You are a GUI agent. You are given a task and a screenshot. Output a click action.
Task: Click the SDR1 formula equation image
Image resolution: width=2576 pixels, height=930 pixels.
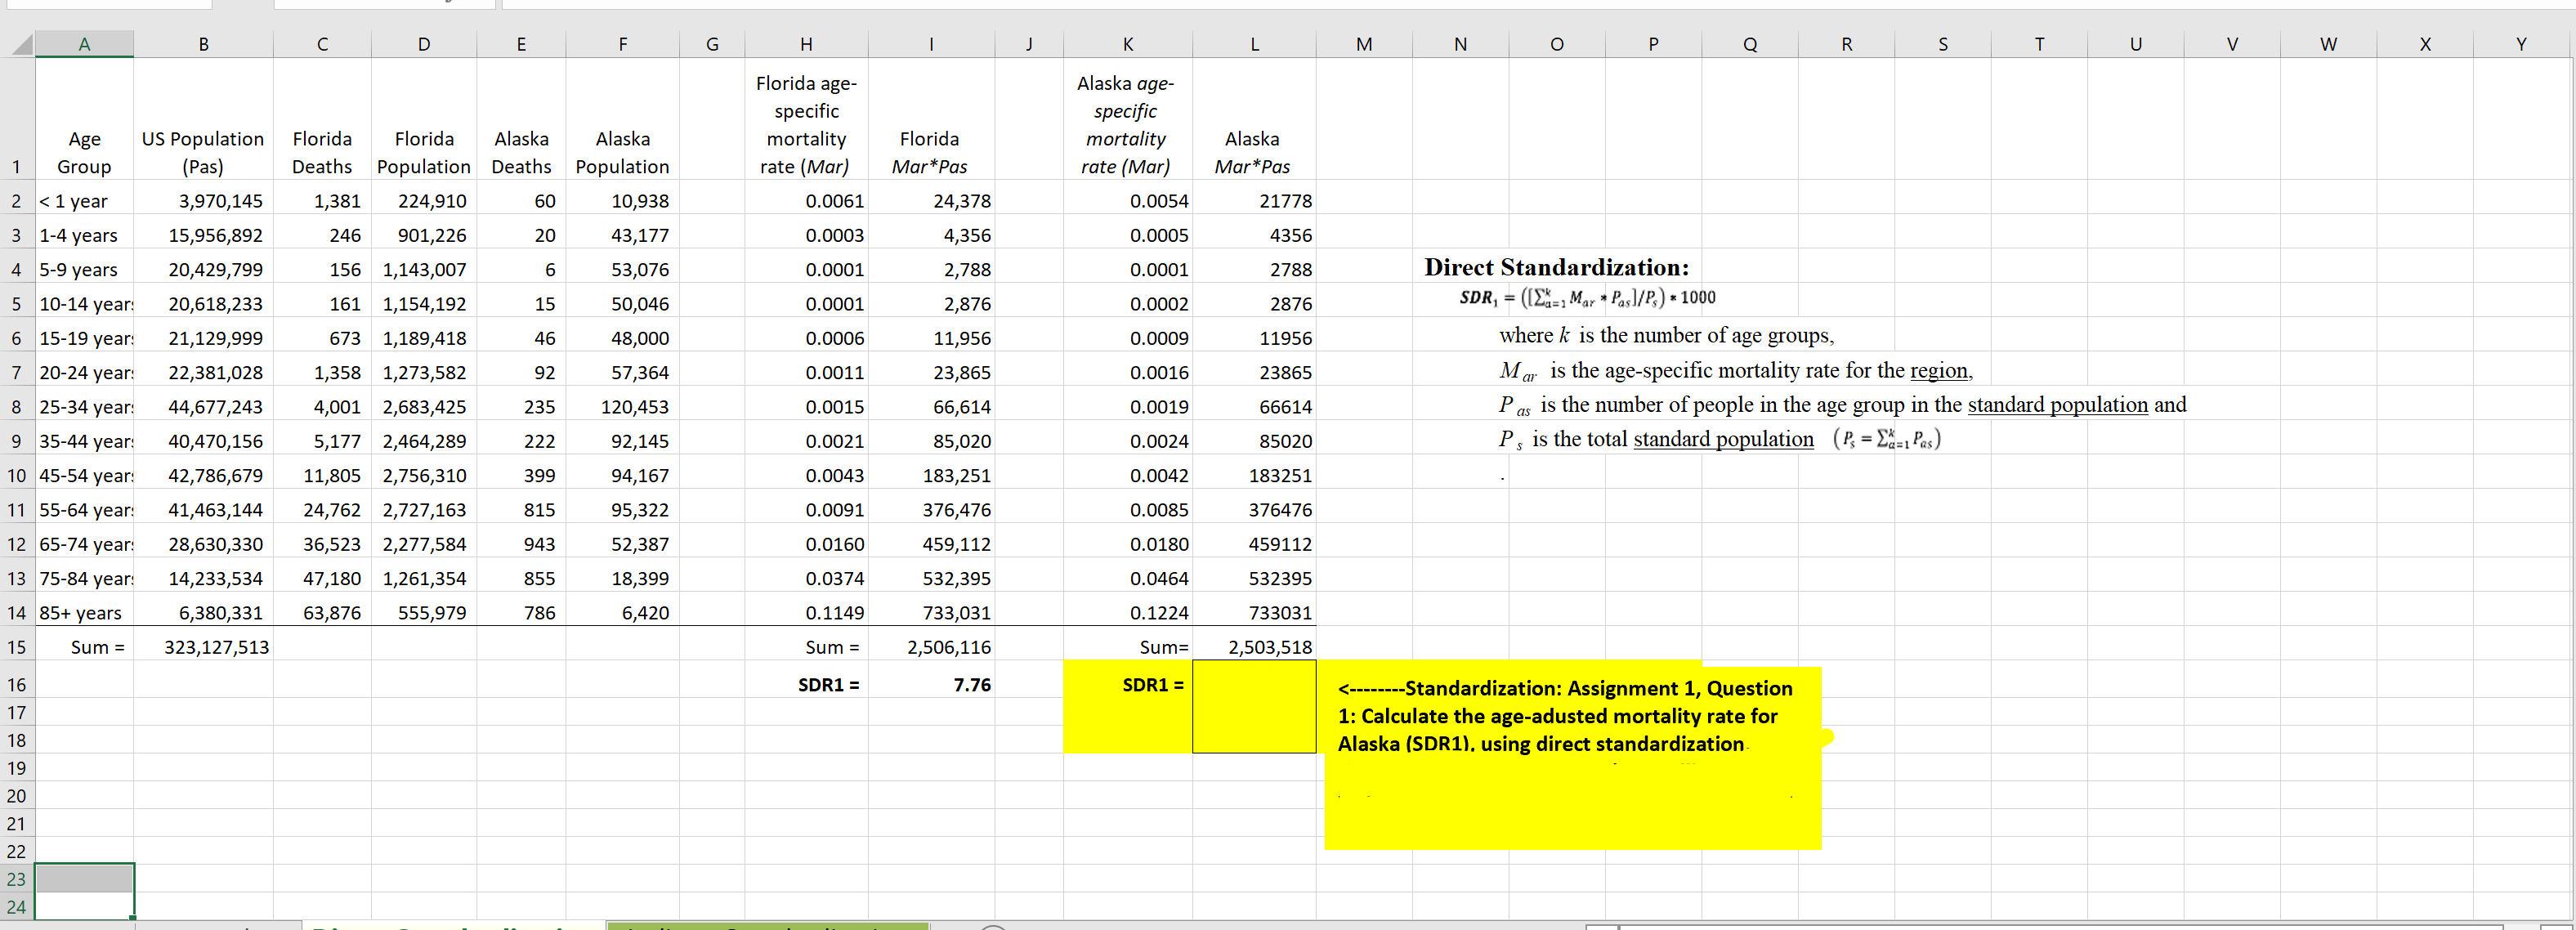[x=1587, y=297]
